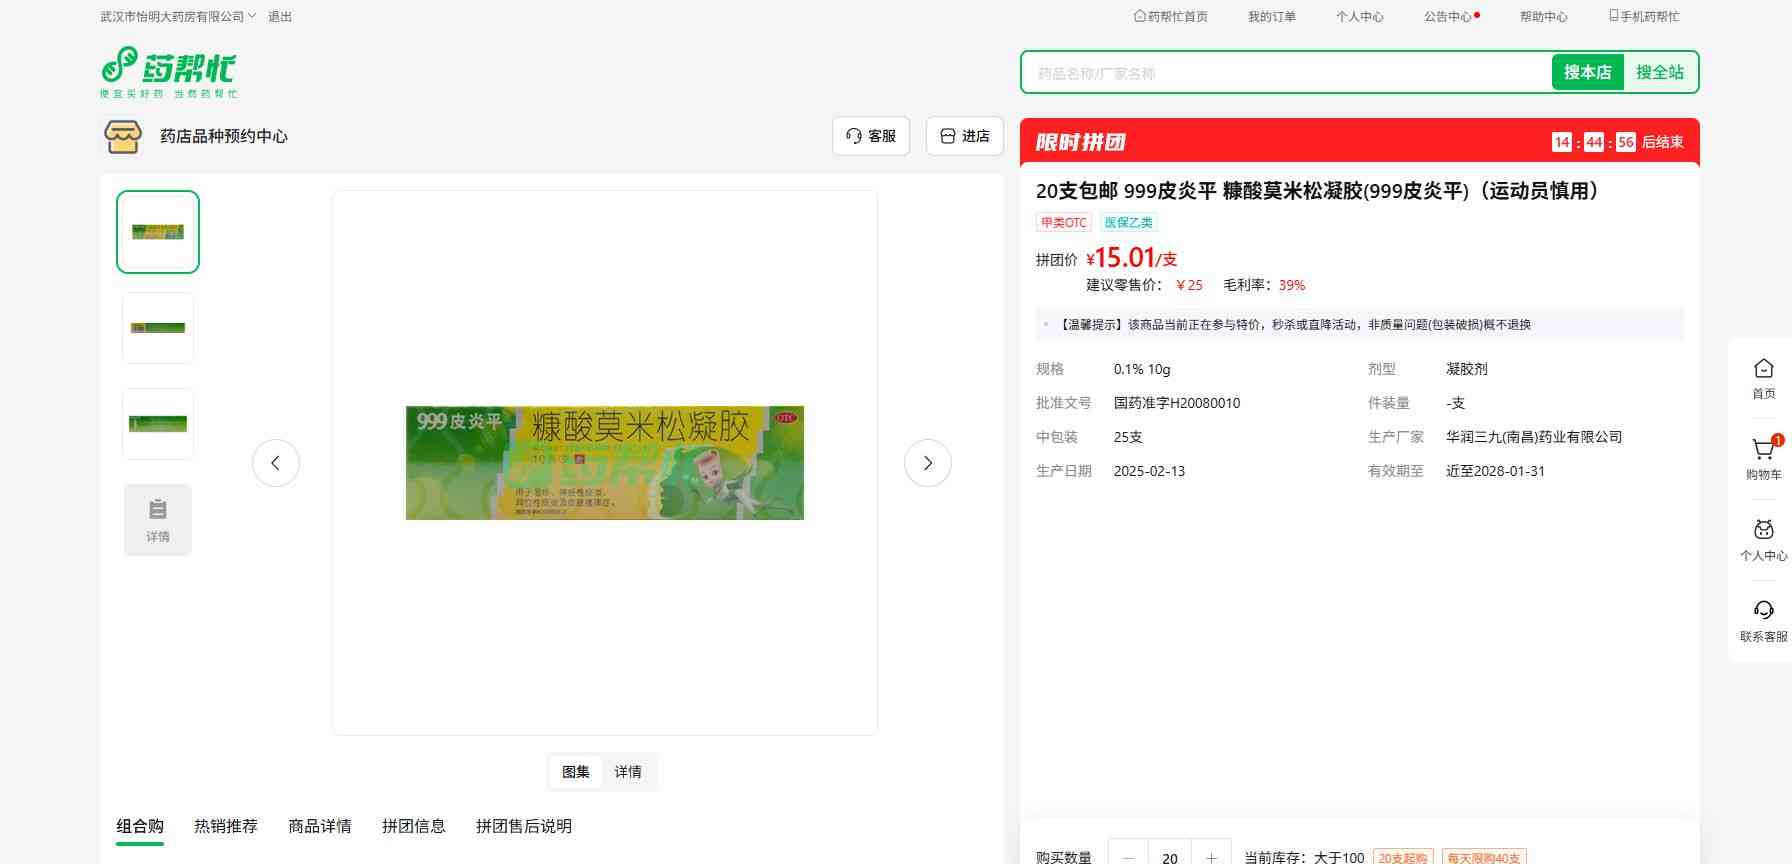Click the 药帮忙 logo
1792x864 pixels.
tap(168, 72)
